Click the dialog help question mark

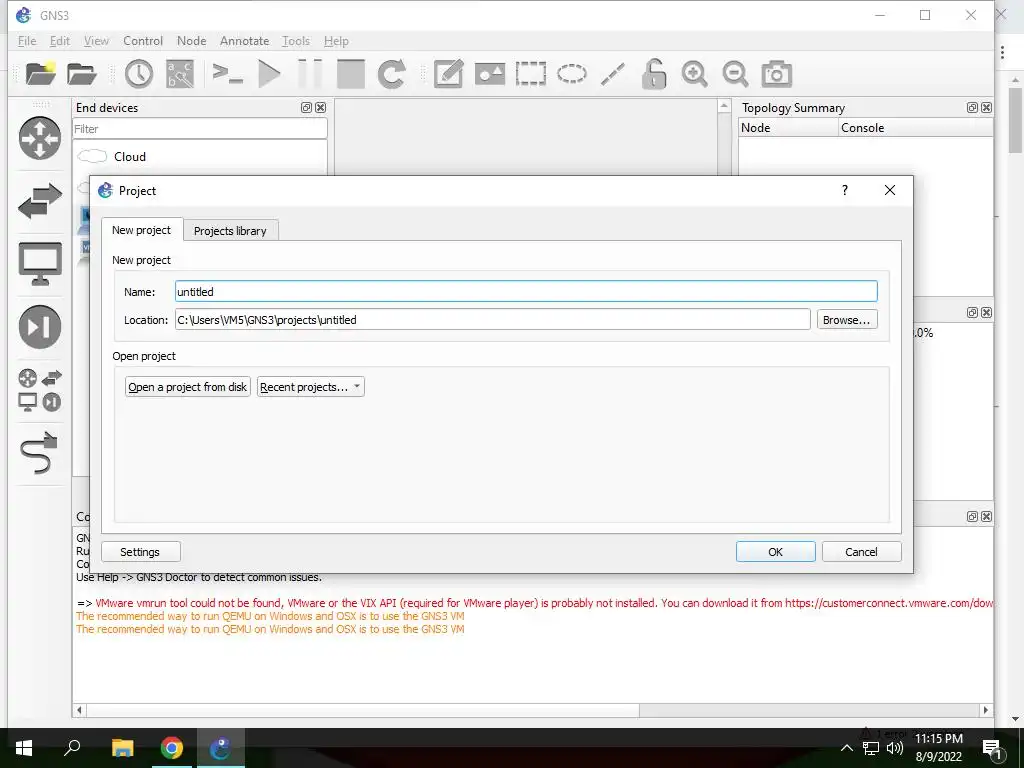[x=845, y=190]
